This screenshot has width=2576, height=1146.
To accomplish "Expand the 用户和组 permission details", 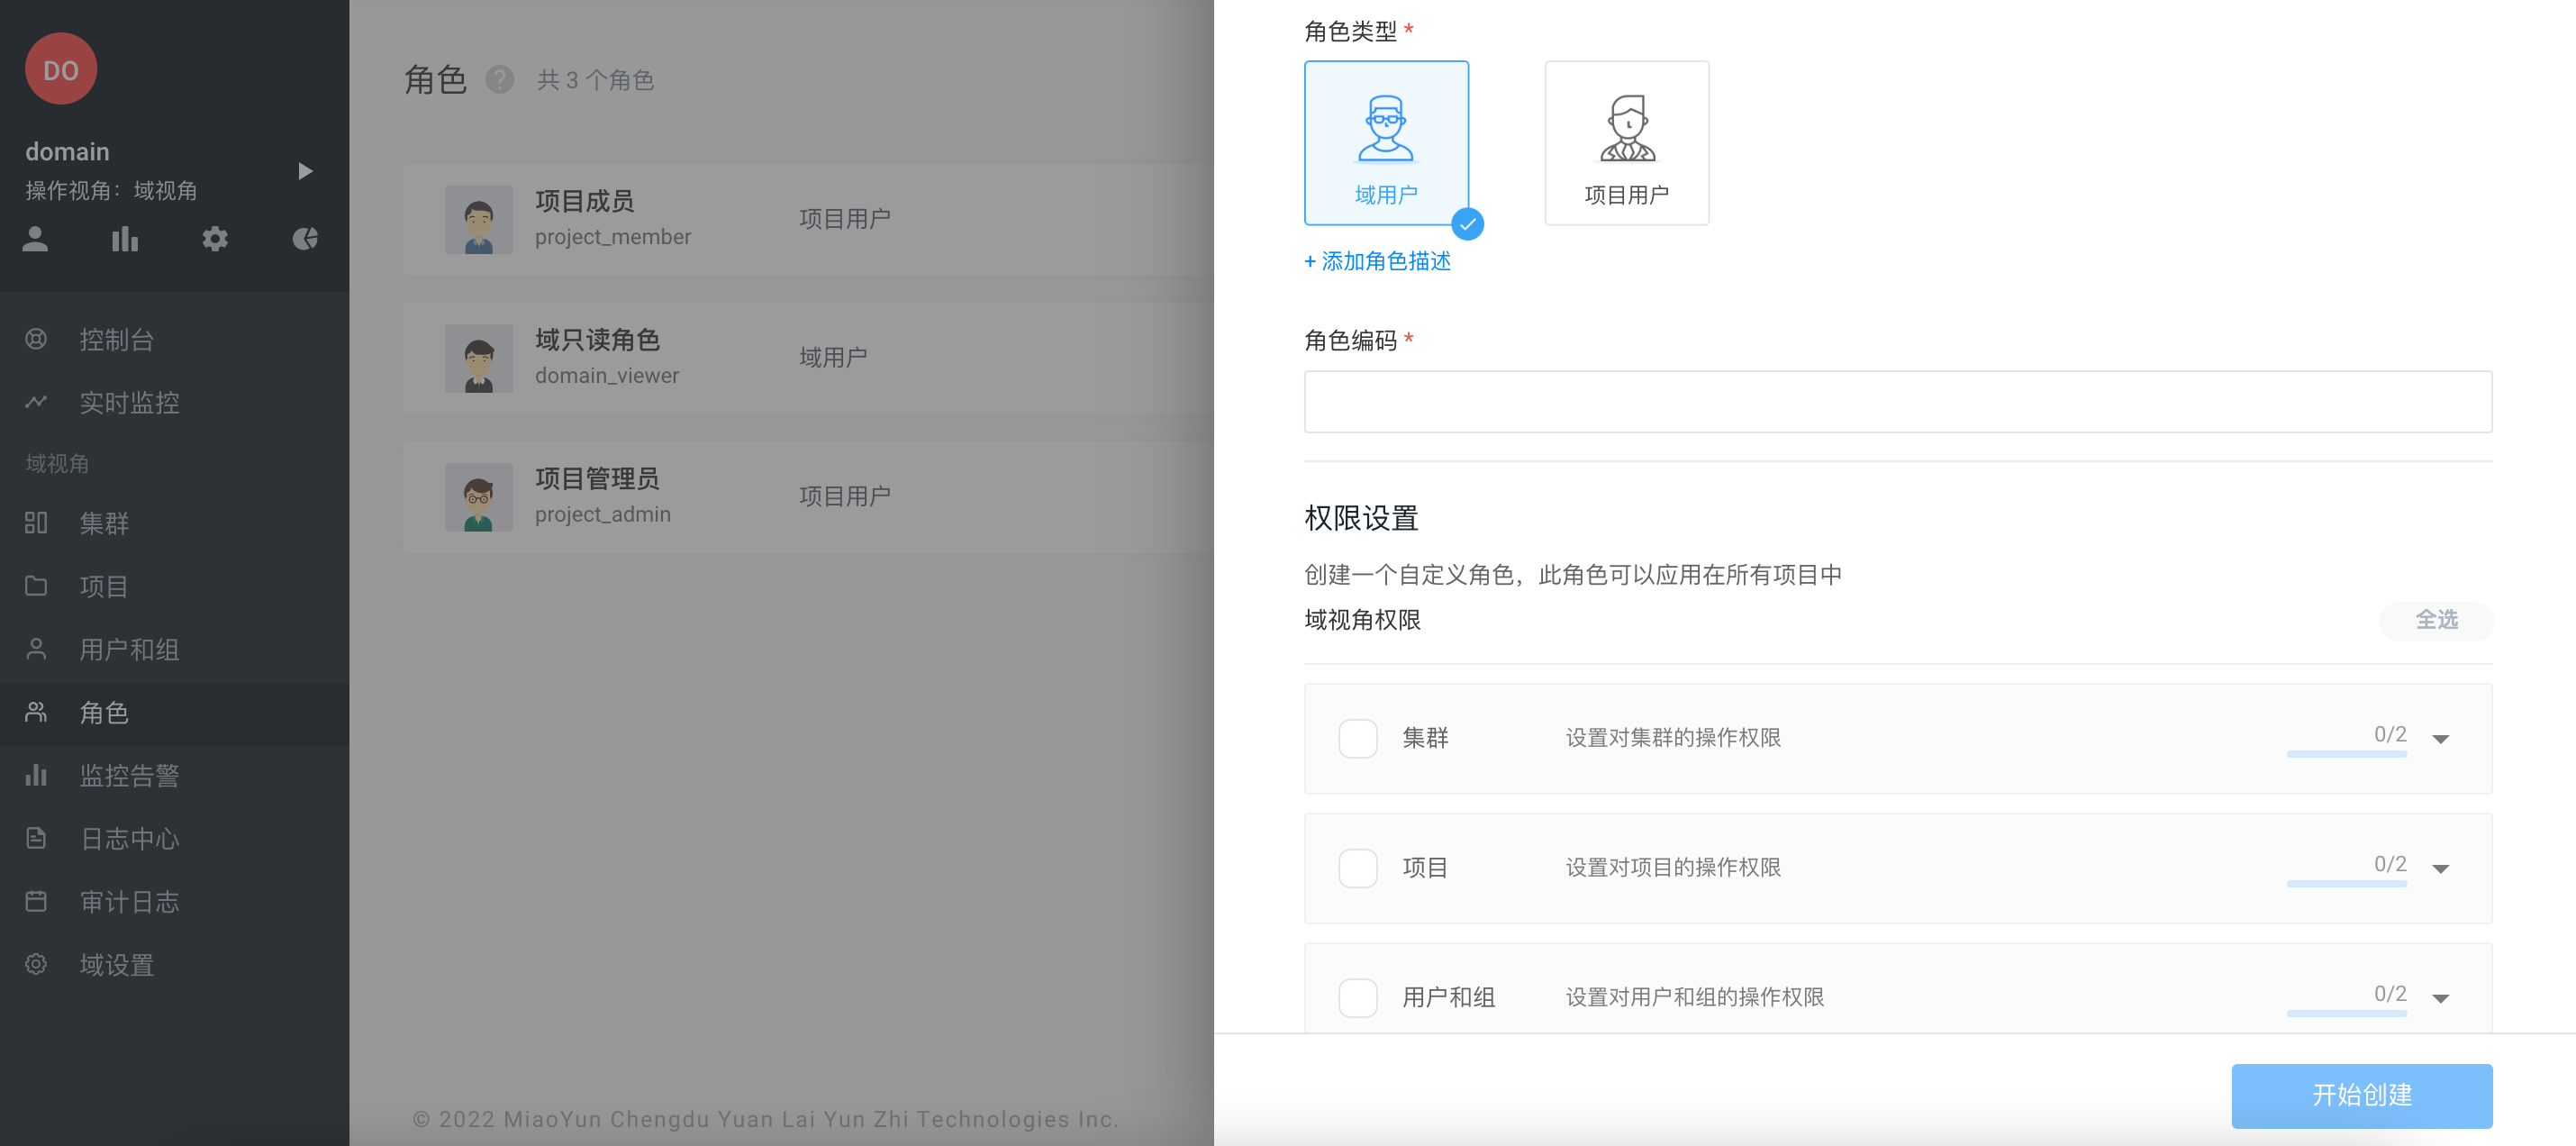I will 2442,997.
